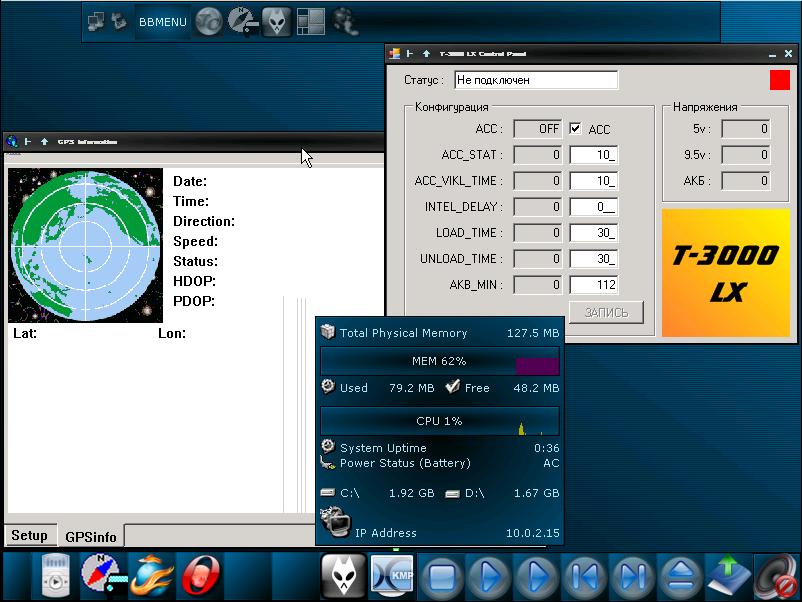Click the Eject button
This screenshot has height=602, width=802.
[x=680, y=577]
